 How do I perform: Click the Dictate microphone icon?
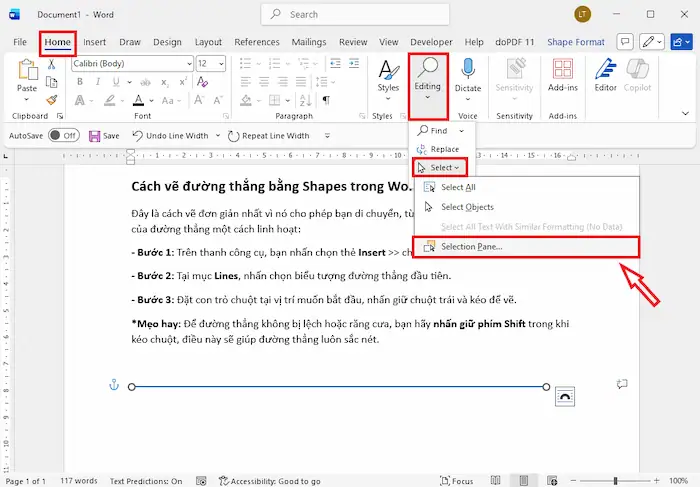tap(467, 74)
